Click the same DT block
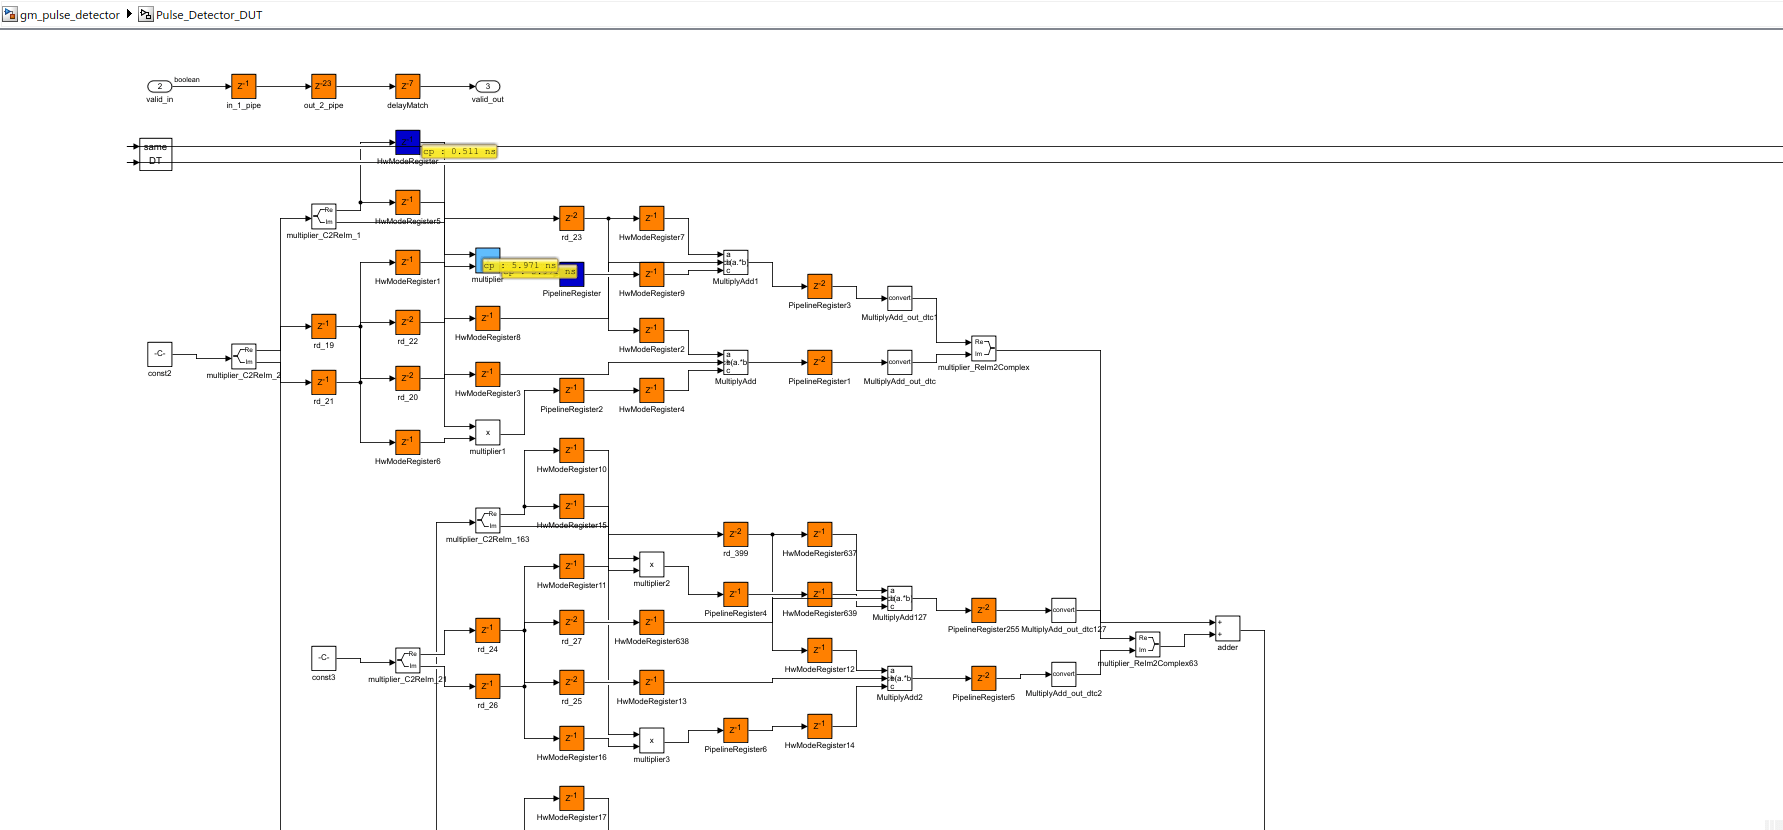The width and height of the screenshot is (1783, 830). click(156, 154)
